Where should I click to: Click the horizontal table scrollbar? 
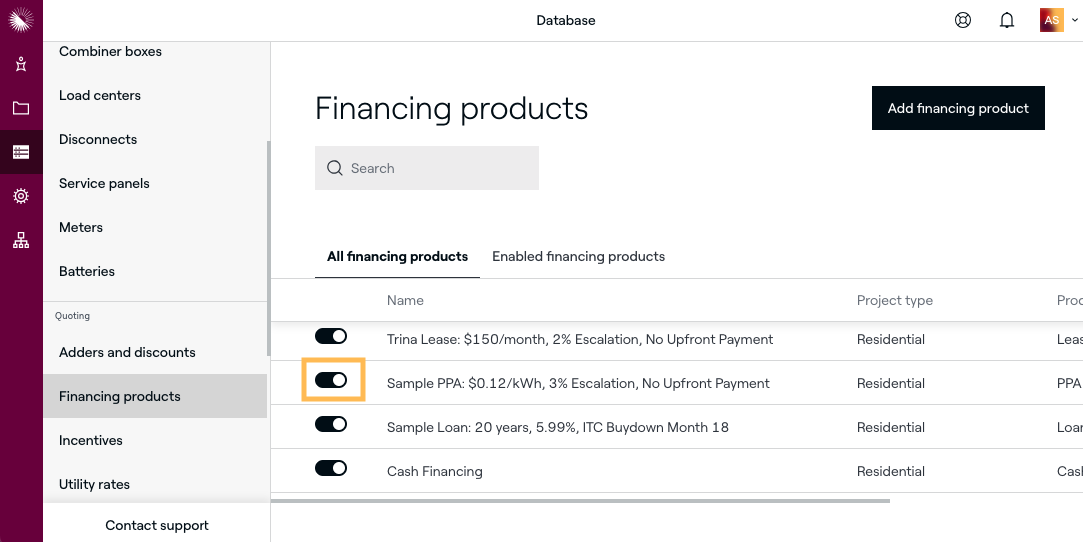[x=580, y=500]
